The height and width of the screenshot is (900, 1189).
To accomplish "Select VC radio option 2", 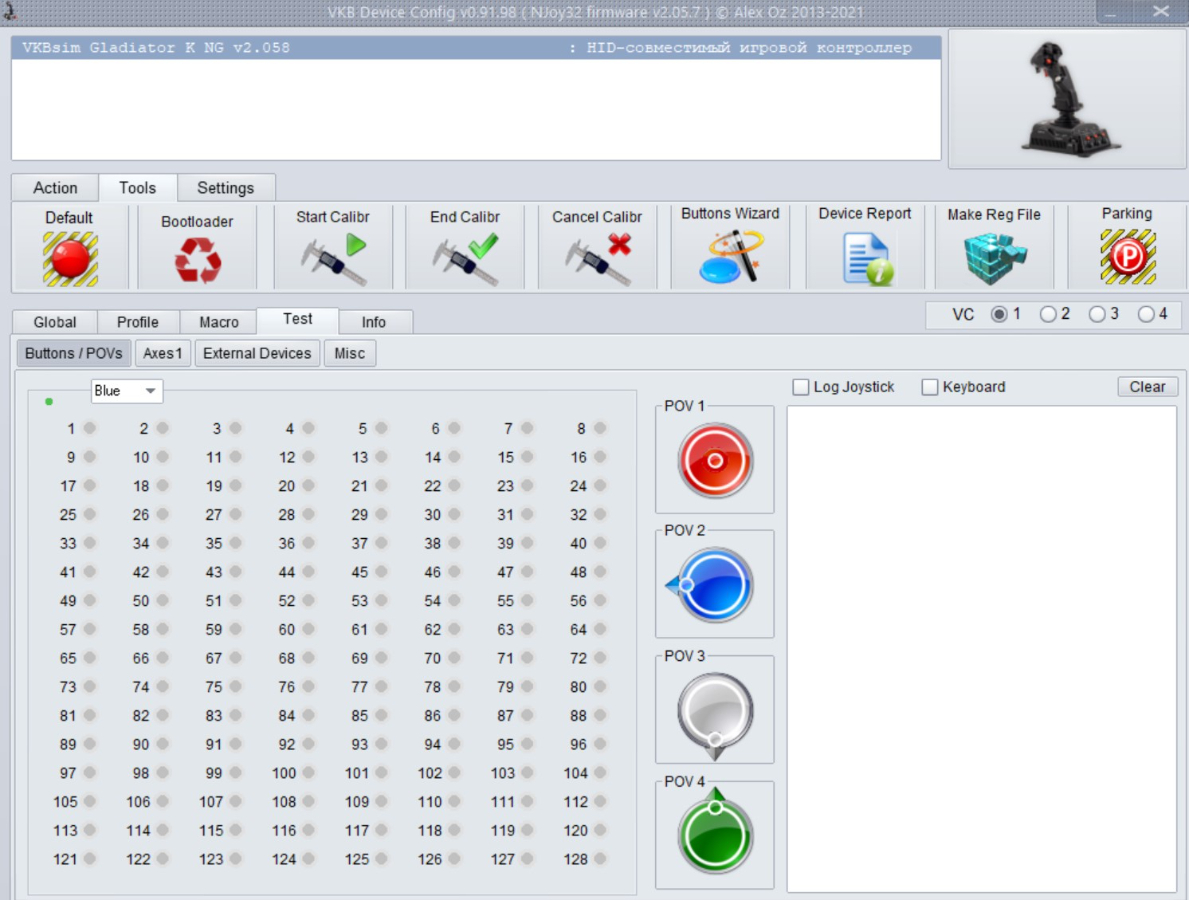I will click(x=1048, y=314).
